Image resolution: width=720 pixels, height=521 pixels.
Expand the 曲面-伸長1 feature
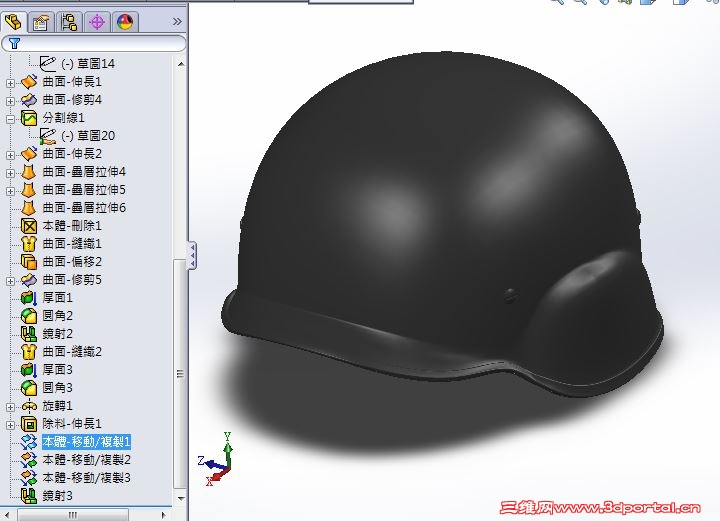click(x=11, y=83)
